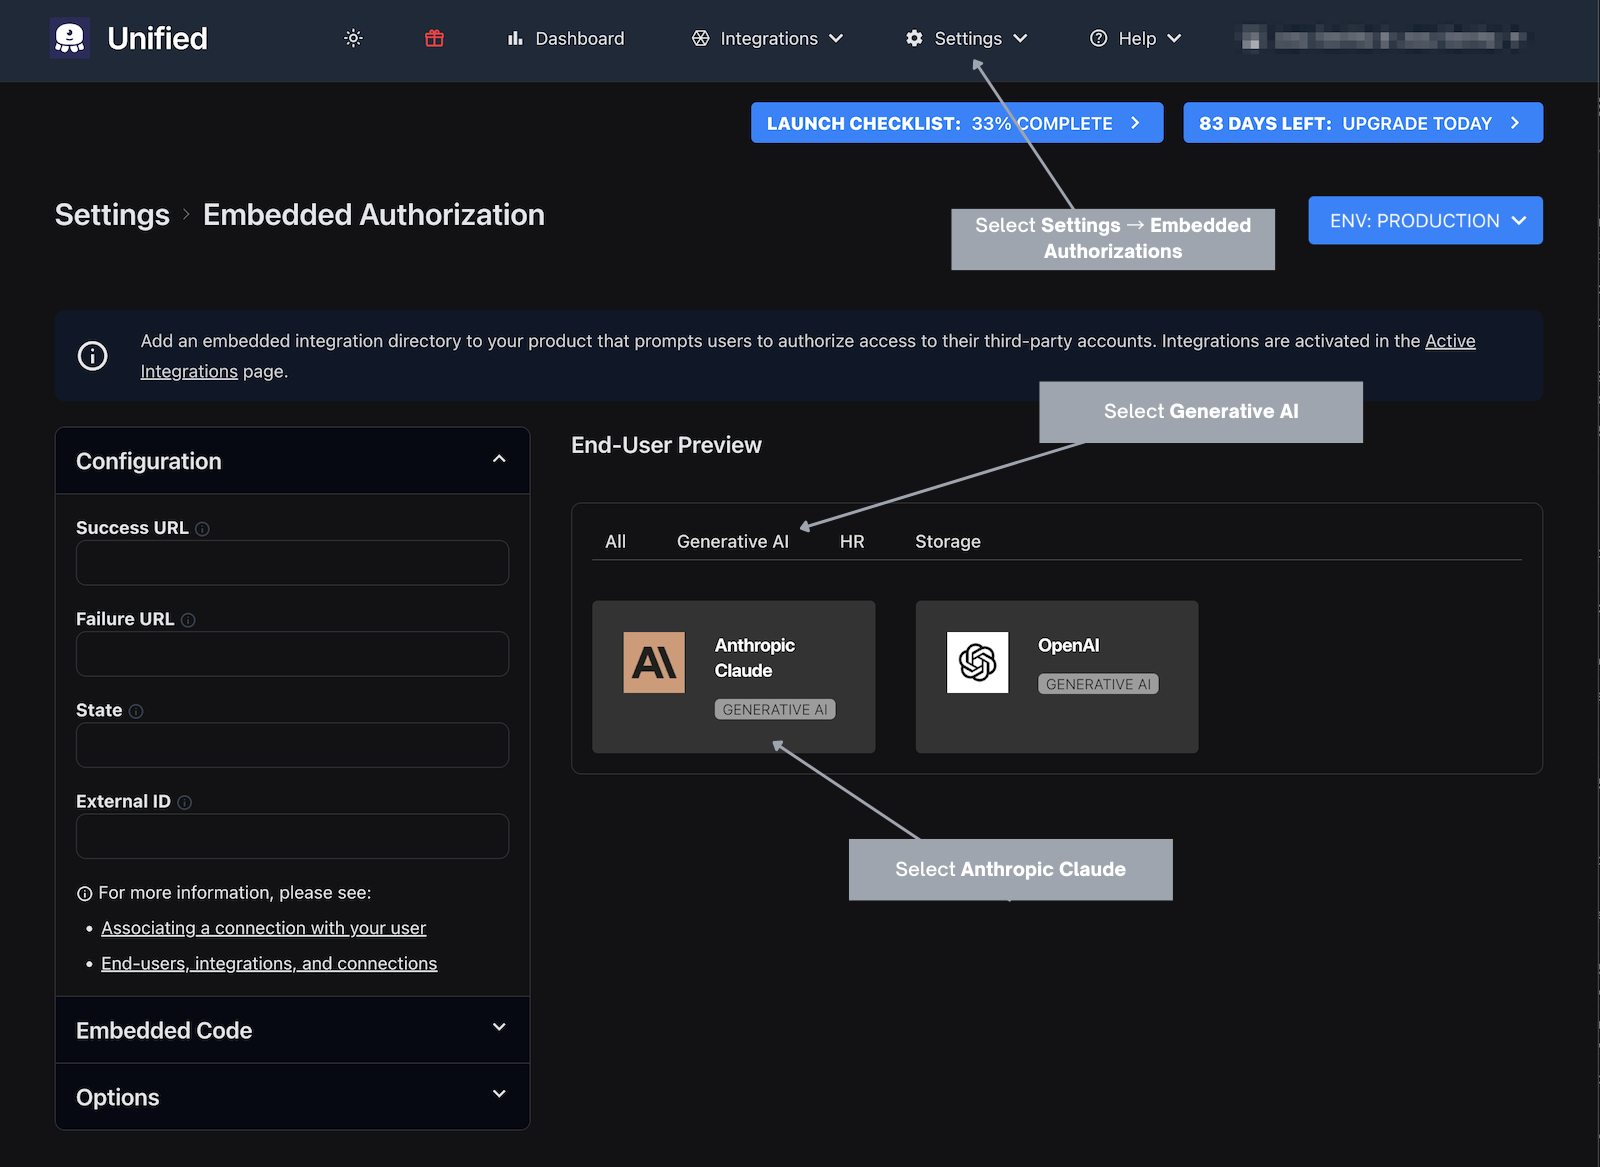Open the Active Integrations link
Screen dimensions: 1600x1167
tap(1450, 341)
